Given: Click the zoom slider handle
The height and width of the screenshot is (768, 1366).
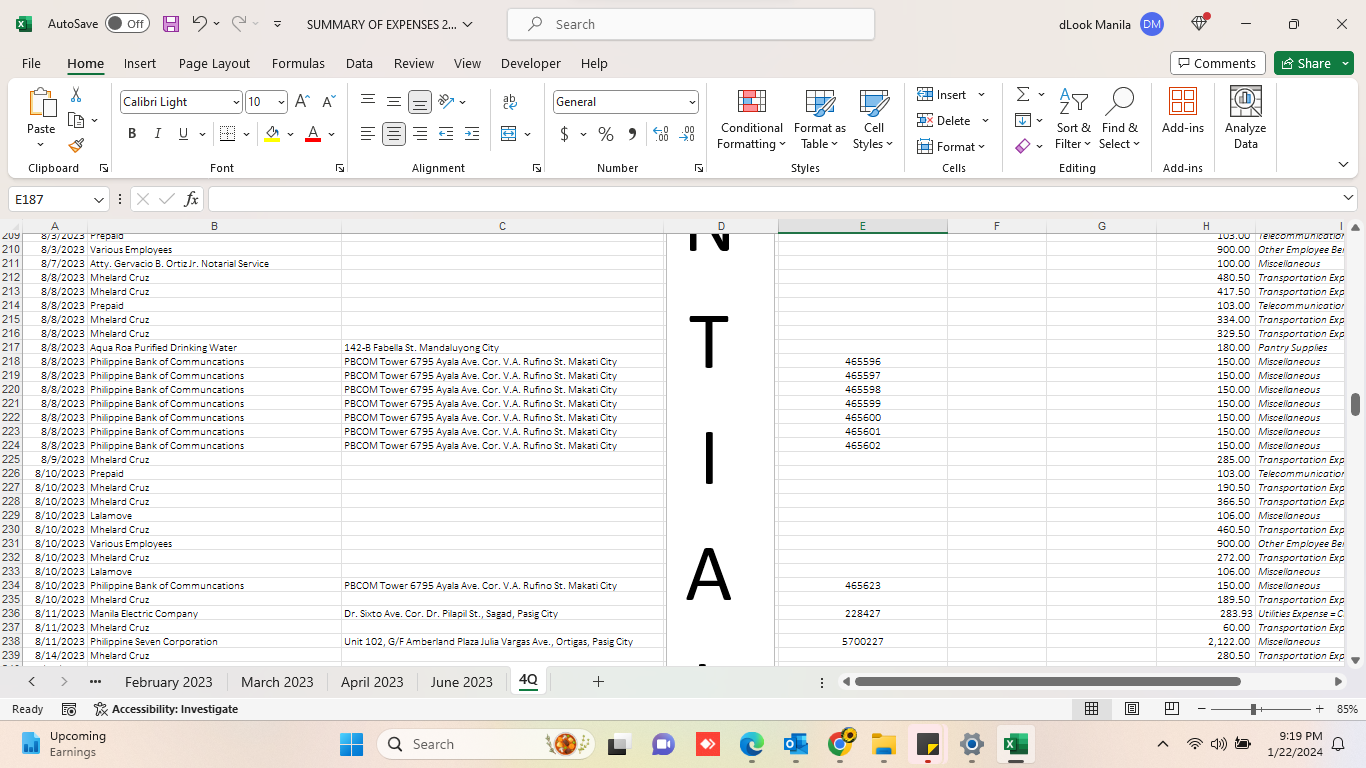Looking at the screenshot, I should 1253,709.
